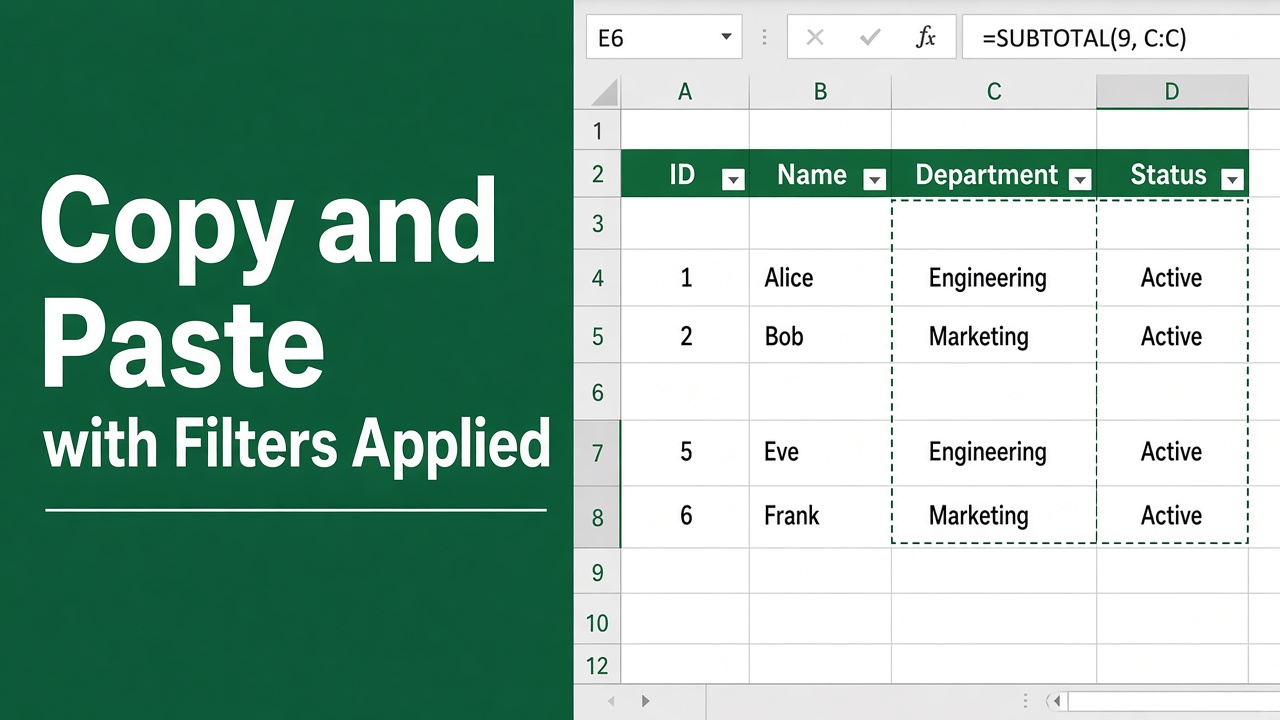This screenshot has height=720, width=1280.
Task: Select row 2 header
Action: click(598, 174)
